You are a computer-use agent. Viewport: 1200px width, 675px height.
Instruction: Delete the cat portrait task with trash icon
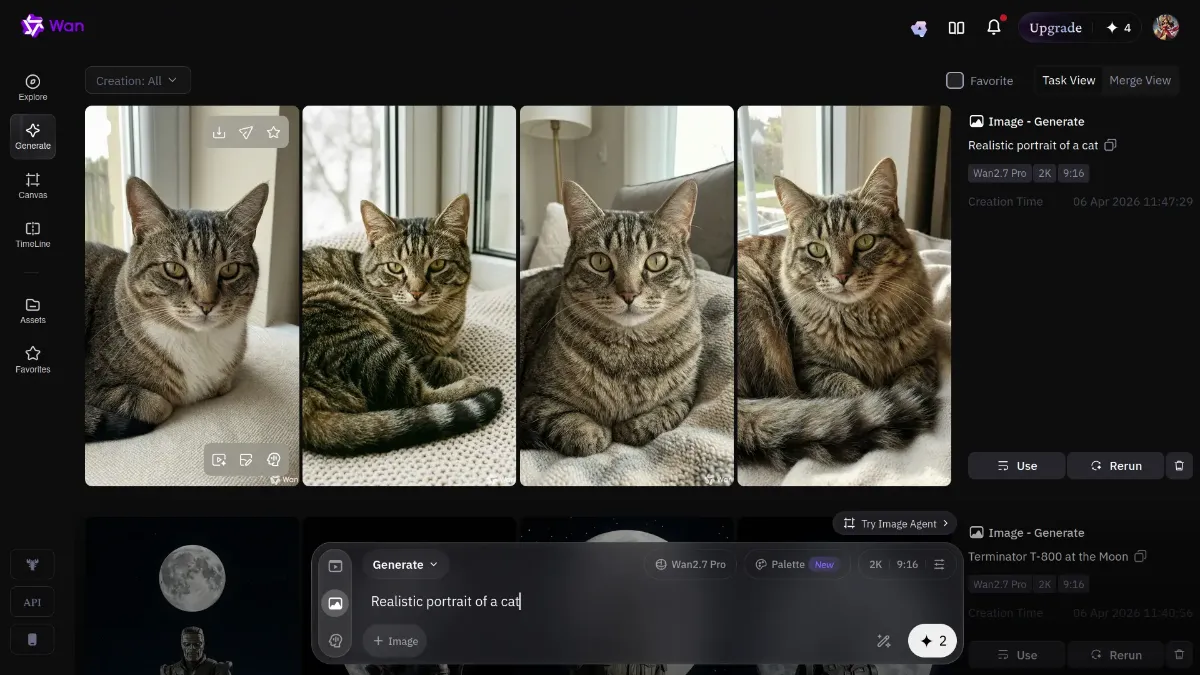point(1179,466)
